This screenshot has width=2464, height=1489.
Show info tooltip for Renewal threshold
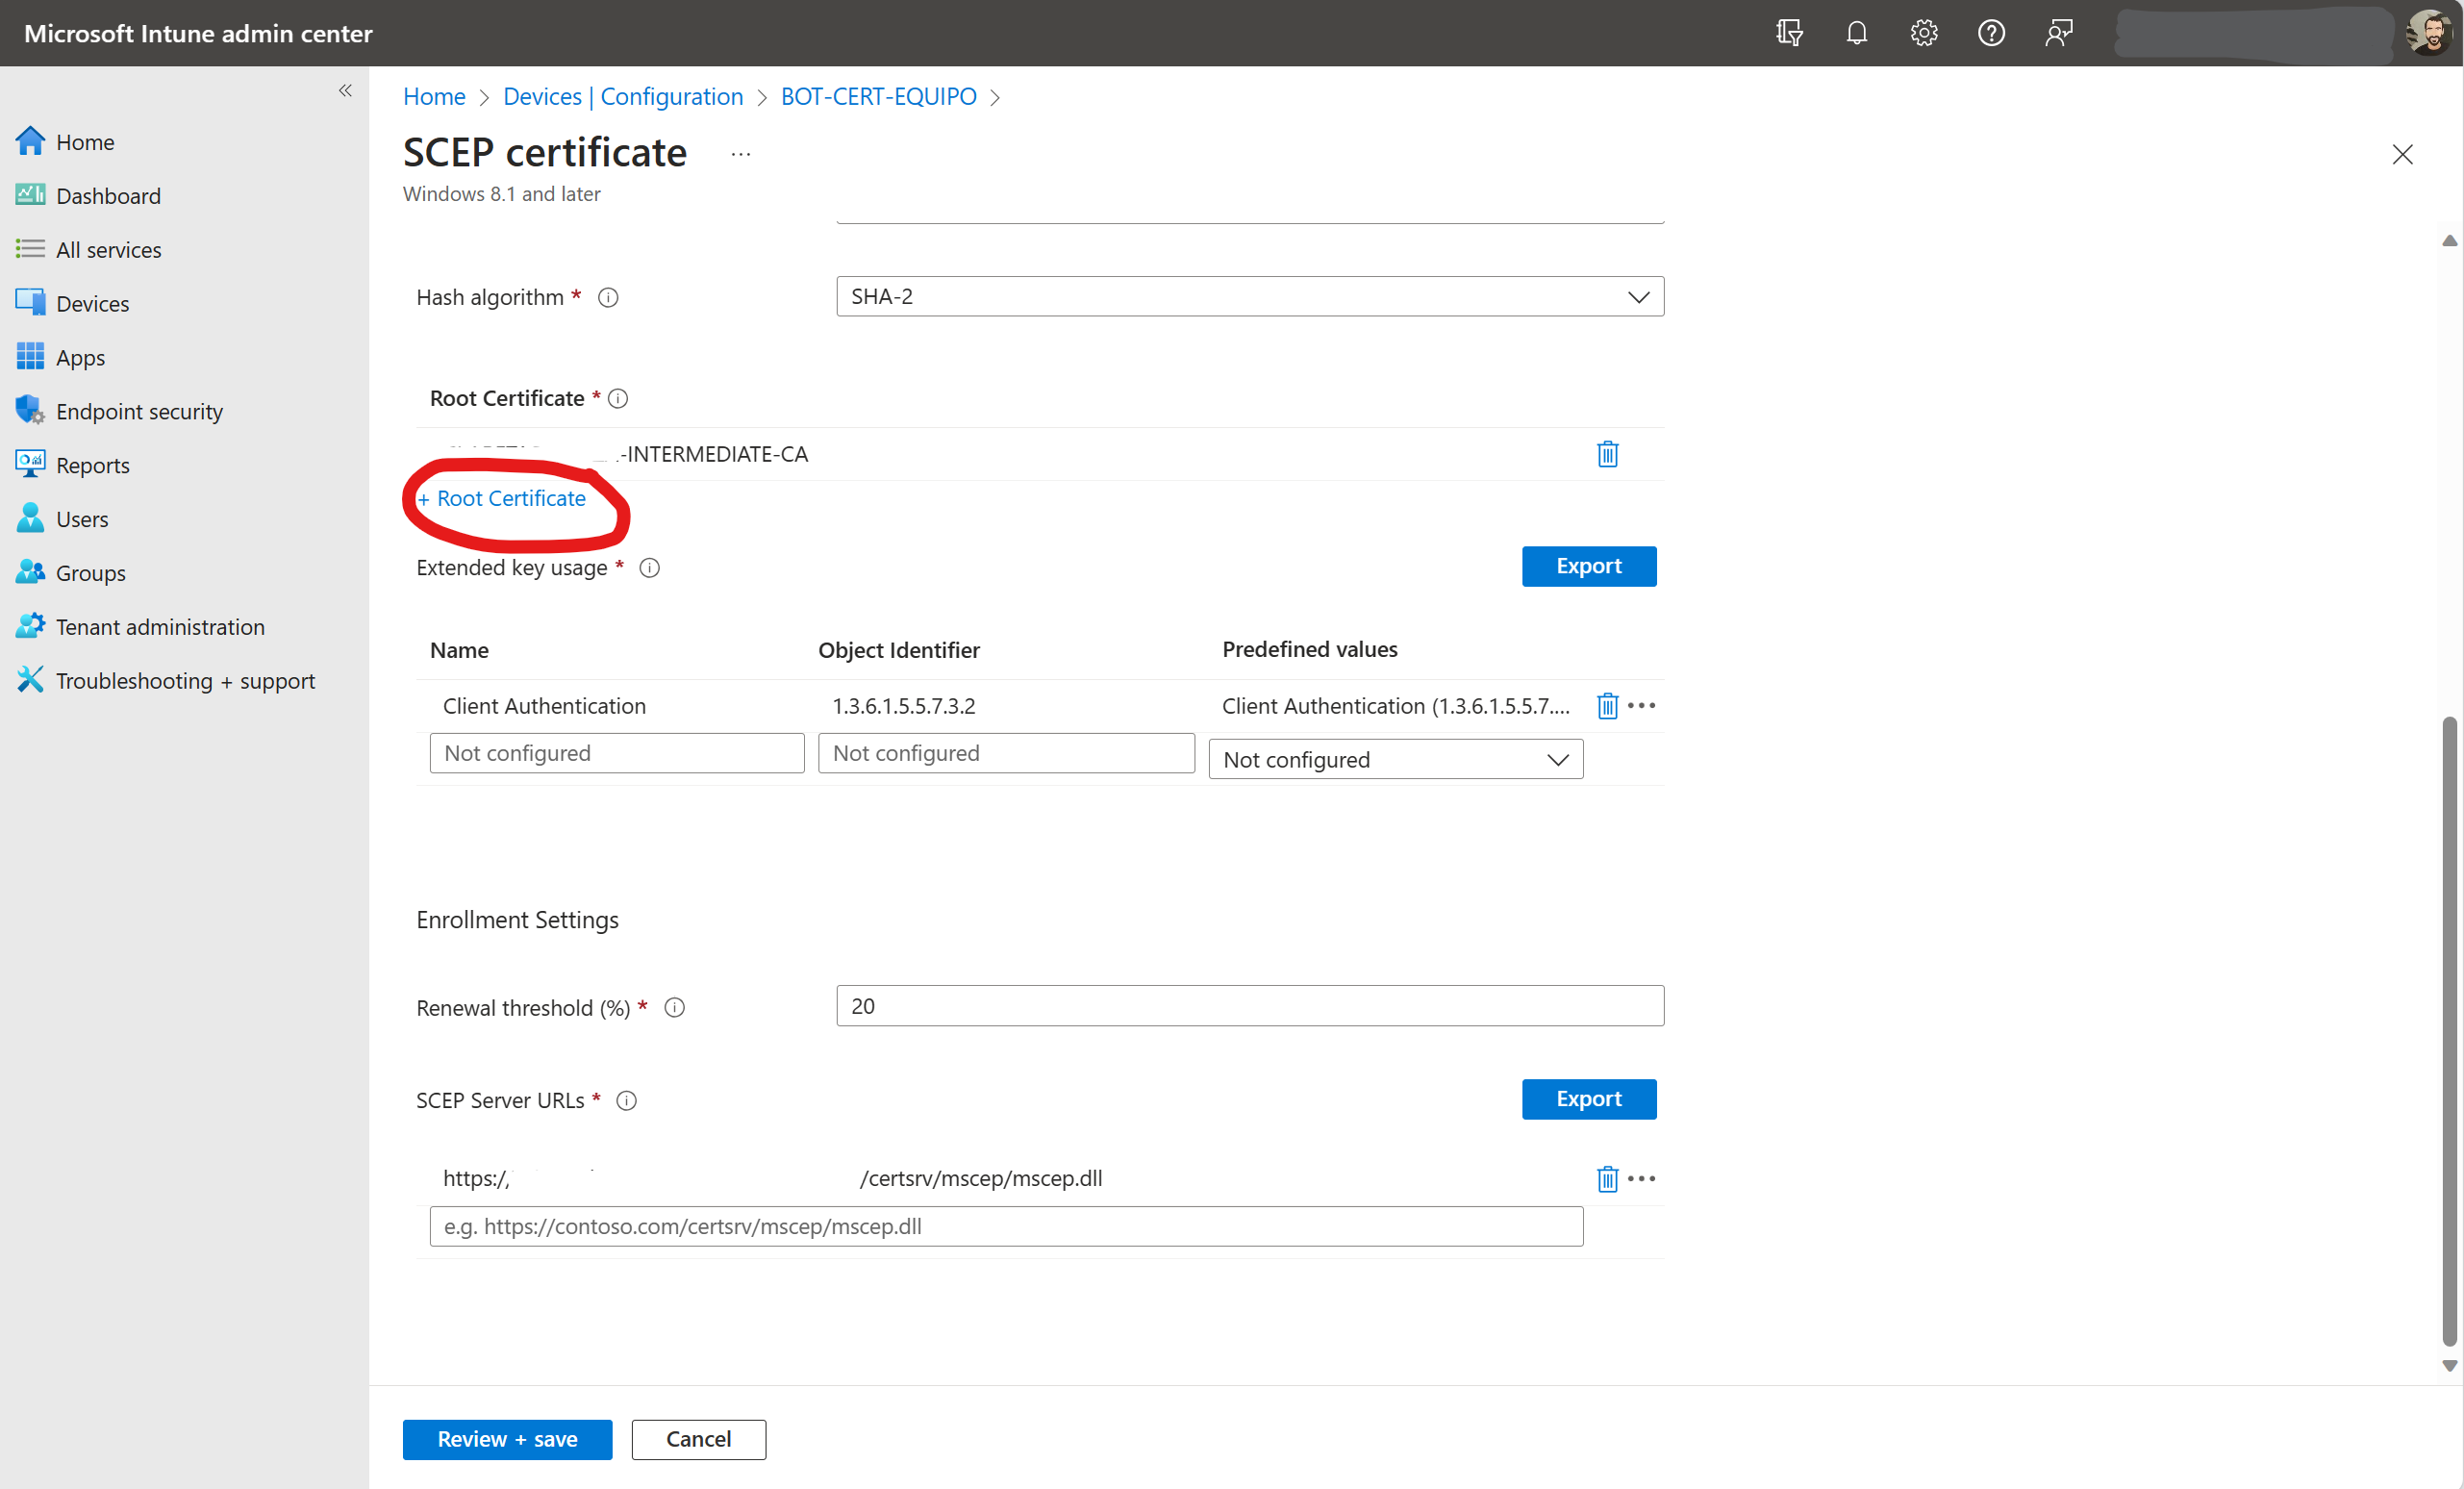point(675,1008)
